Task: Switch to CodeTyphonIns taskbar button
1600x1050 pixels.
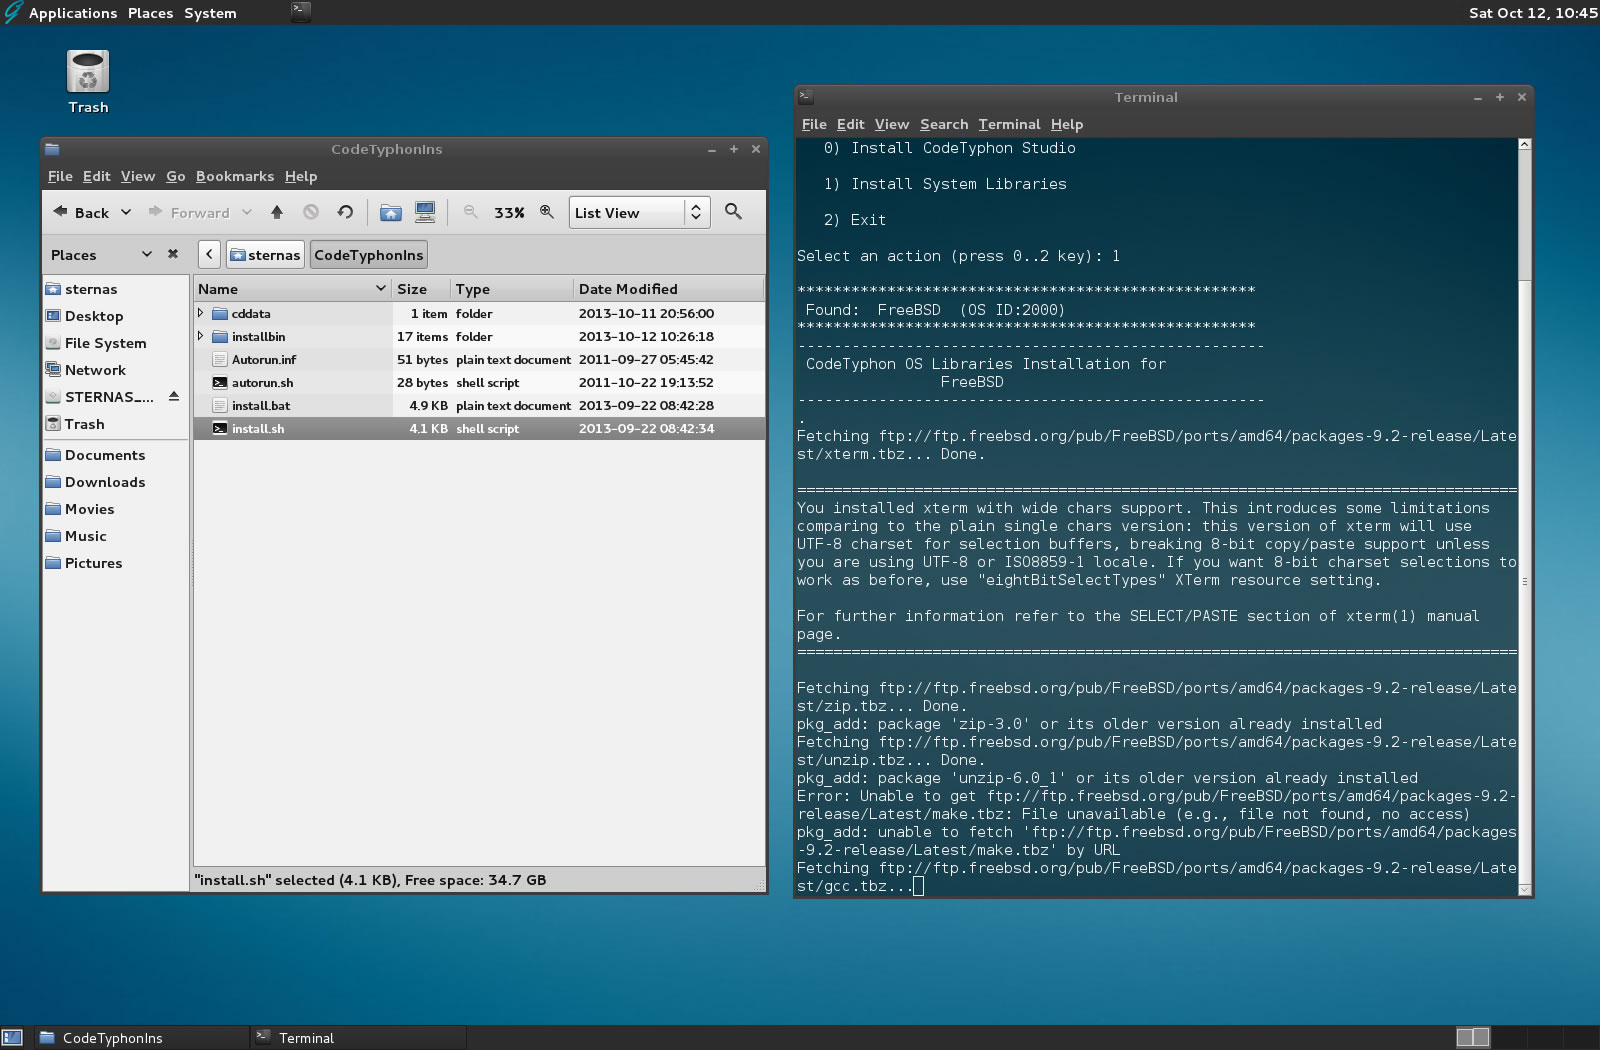Action: [x=142, y=1038]
